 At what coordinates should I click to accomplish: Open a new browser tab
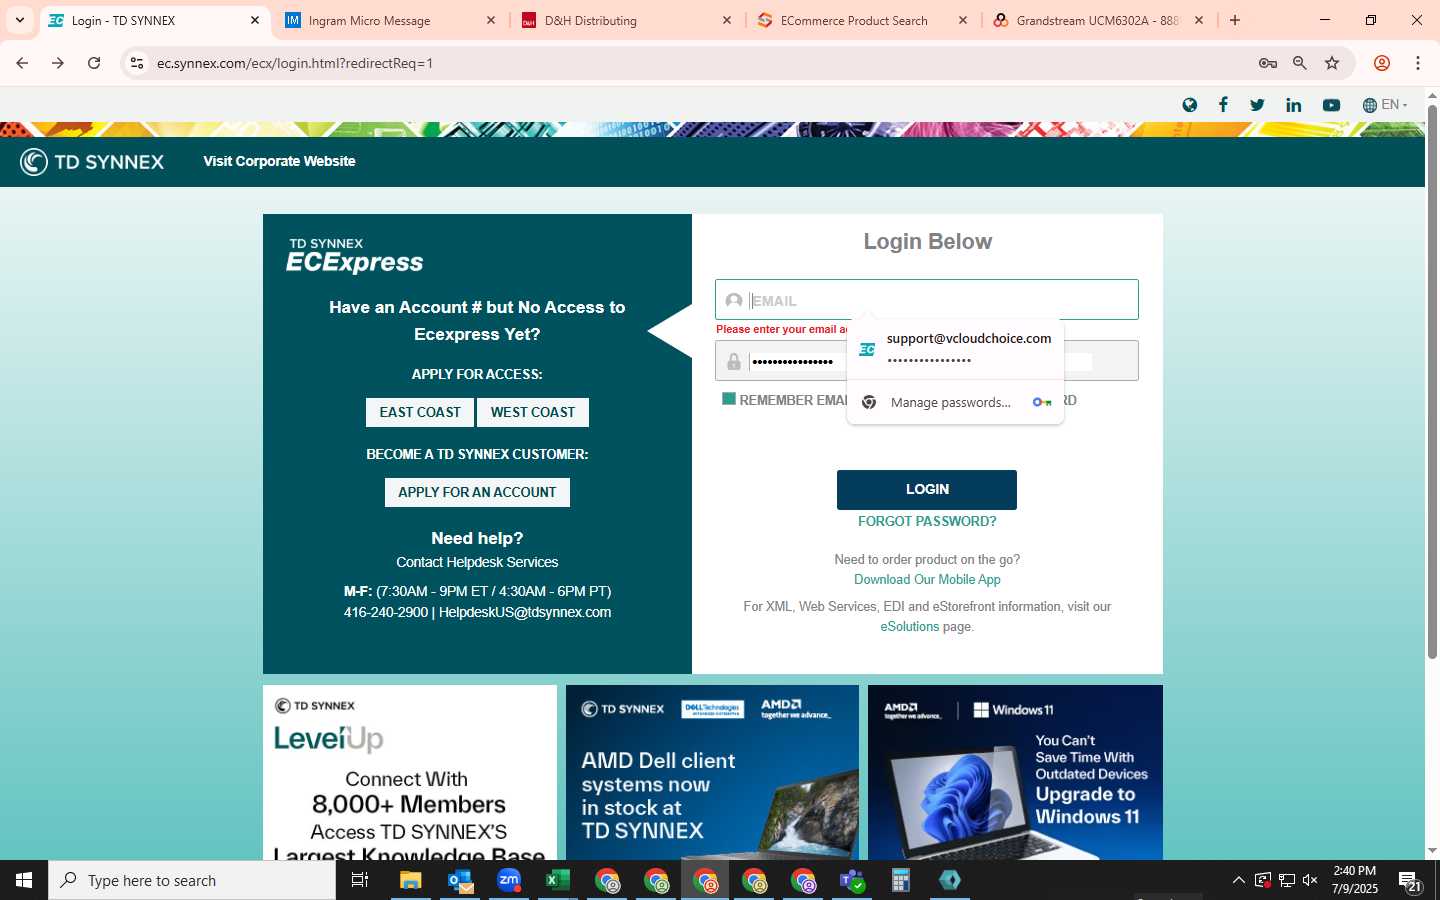pyautogui.click(x=1235, y=20)
